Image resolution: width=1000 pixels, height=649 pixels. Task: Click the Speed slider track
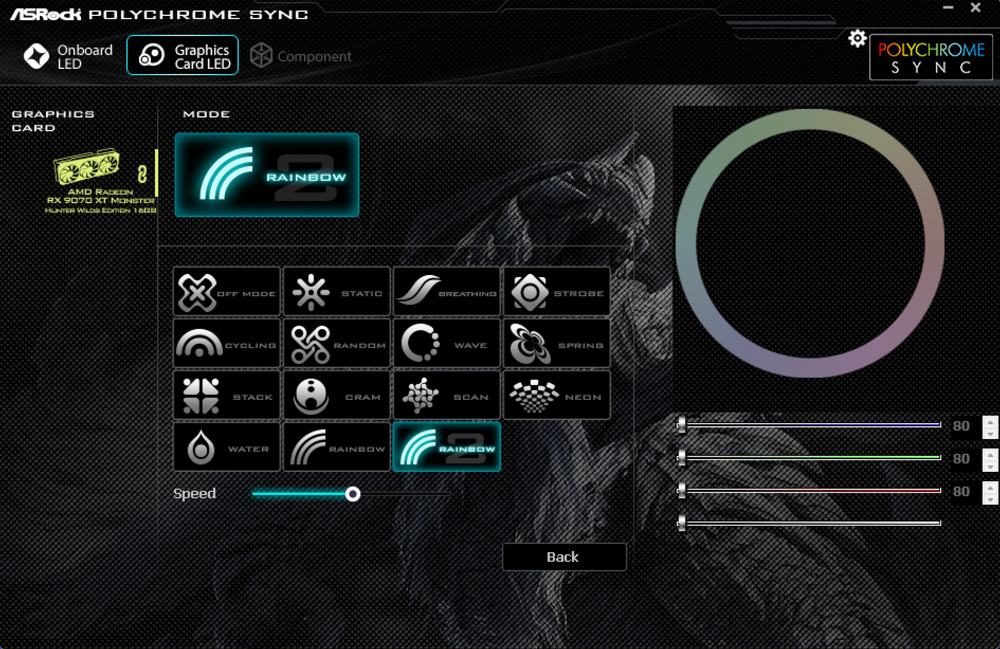(x=400, y=494)
